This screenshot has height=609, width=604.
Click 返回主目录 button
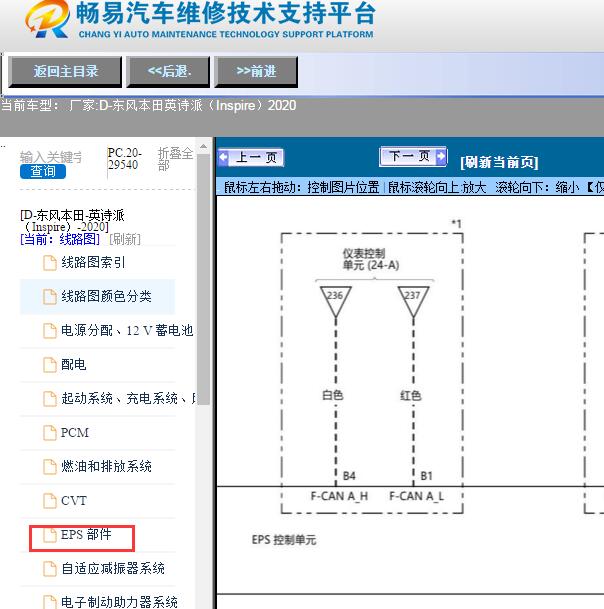coord(65,72)
